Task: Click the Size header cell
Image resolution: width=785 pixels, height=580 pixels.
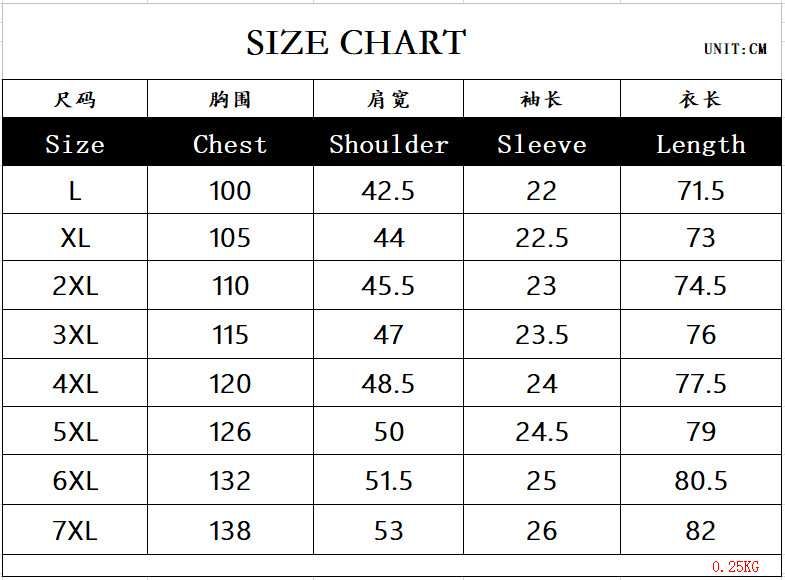Action: [75, 144]
